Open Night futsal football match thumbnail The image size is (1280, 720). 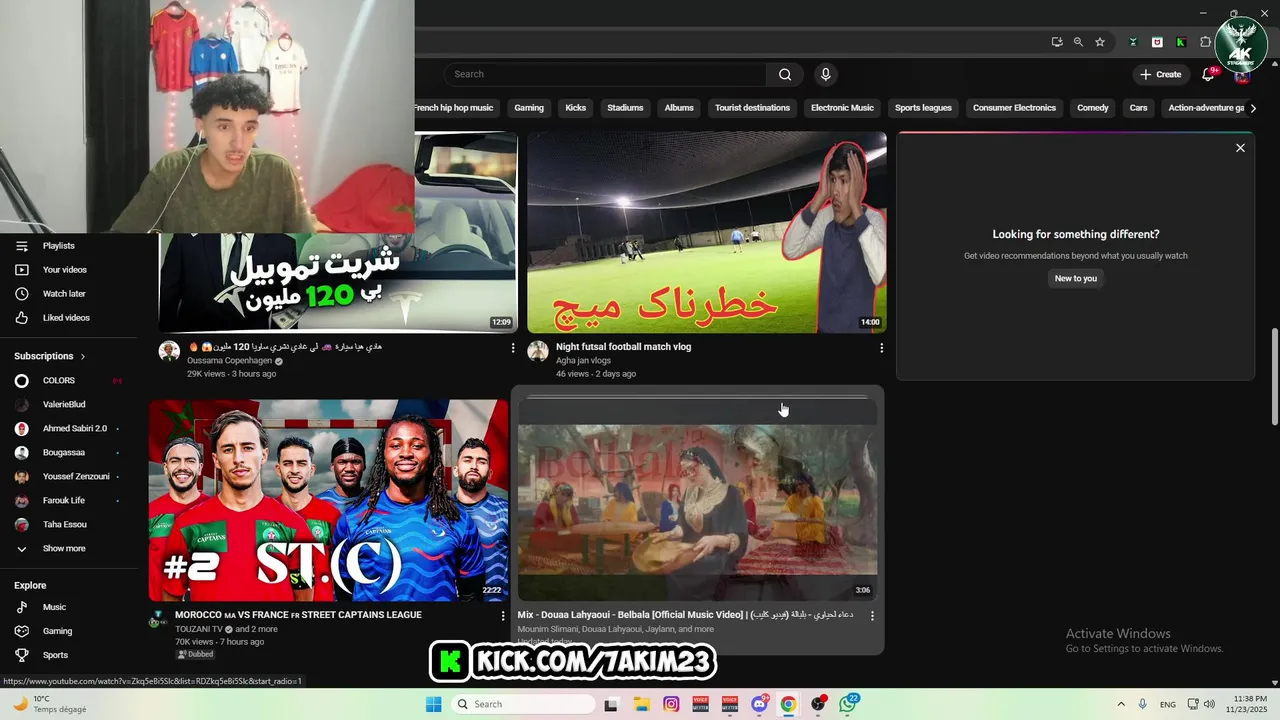click(706, 232)
